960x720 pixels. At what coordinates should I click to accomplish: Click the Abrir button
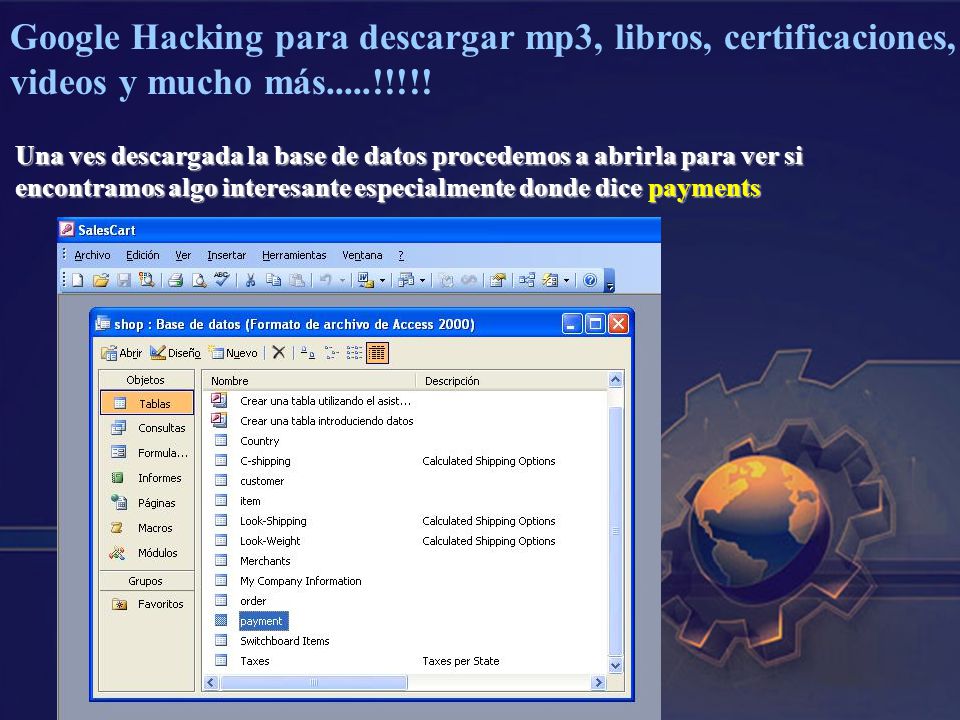click(122, 353)
